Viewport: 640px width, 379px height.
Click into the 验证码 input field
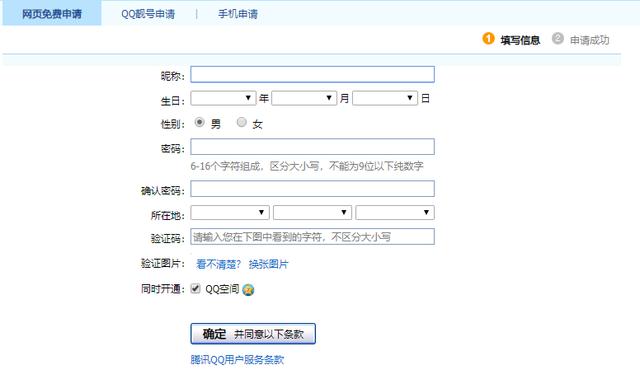tap(312, 237)
